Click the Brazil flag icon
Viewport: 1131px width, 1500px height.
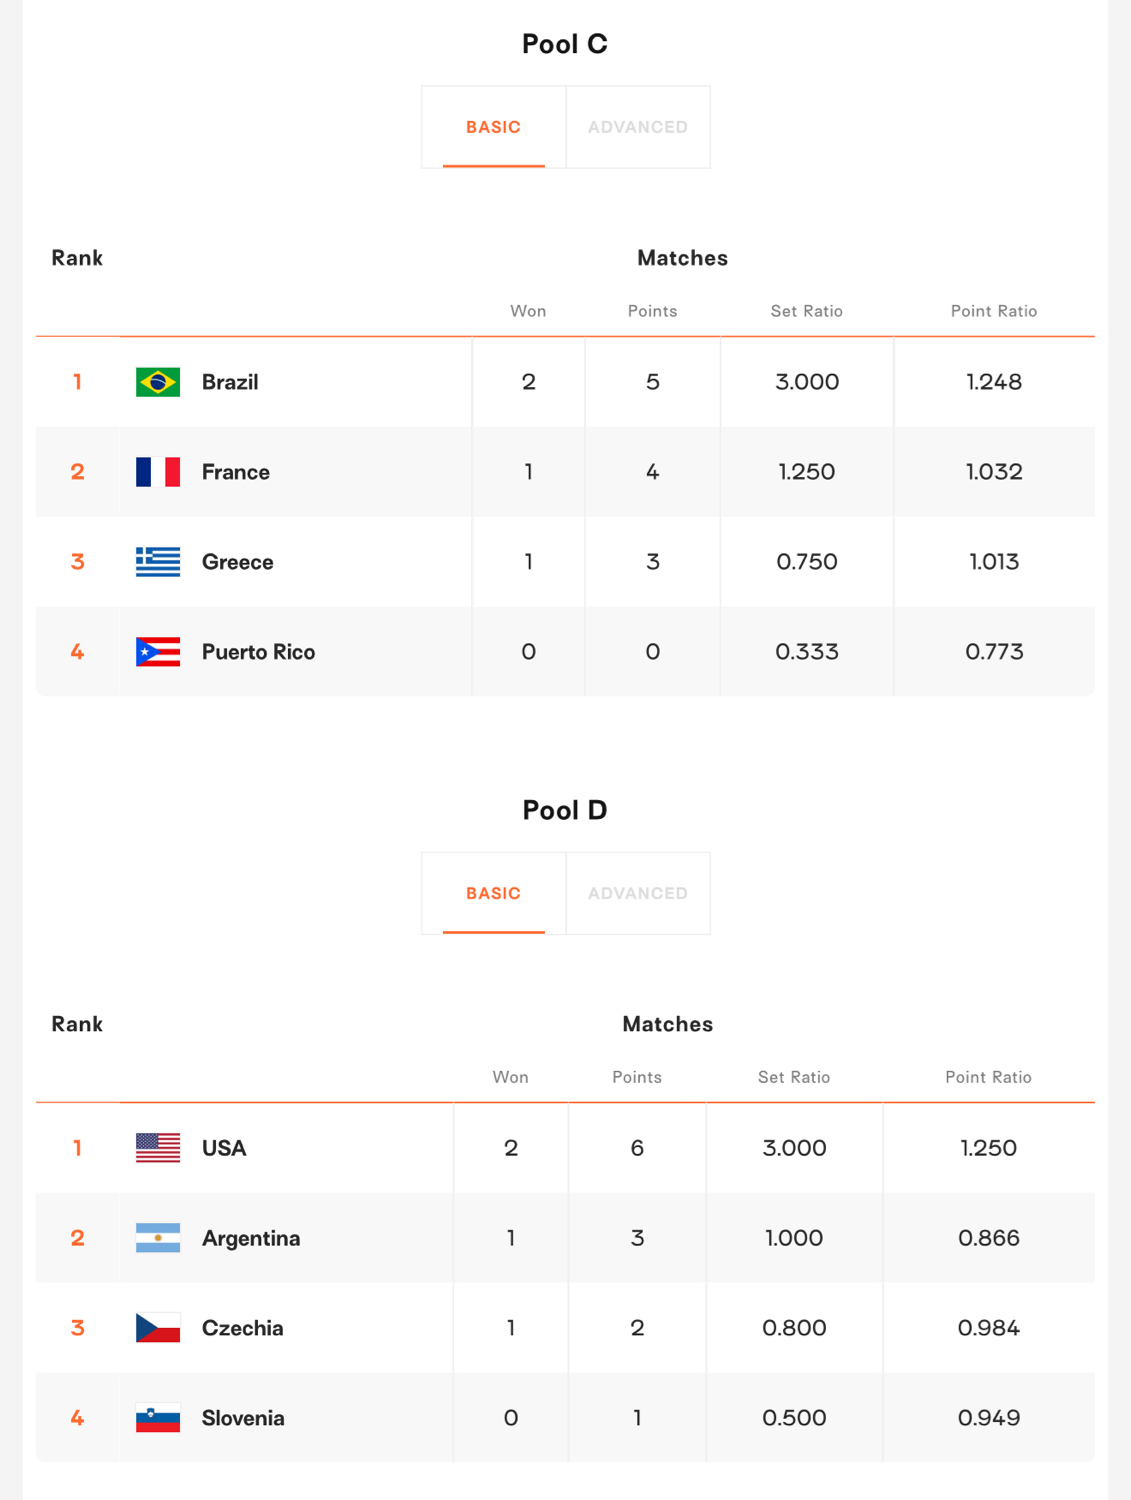pos(158,382)
